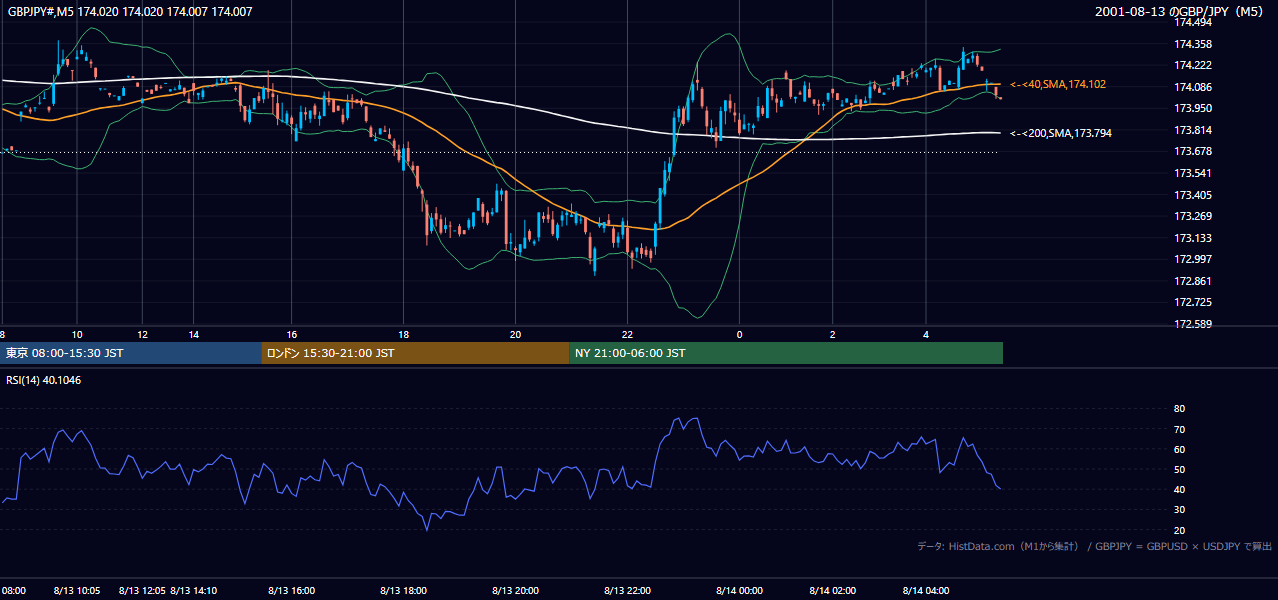Select the 東京 08:00-15:30 JST session bar
The width and height of the screenshot is (1278, 600).
131,353
